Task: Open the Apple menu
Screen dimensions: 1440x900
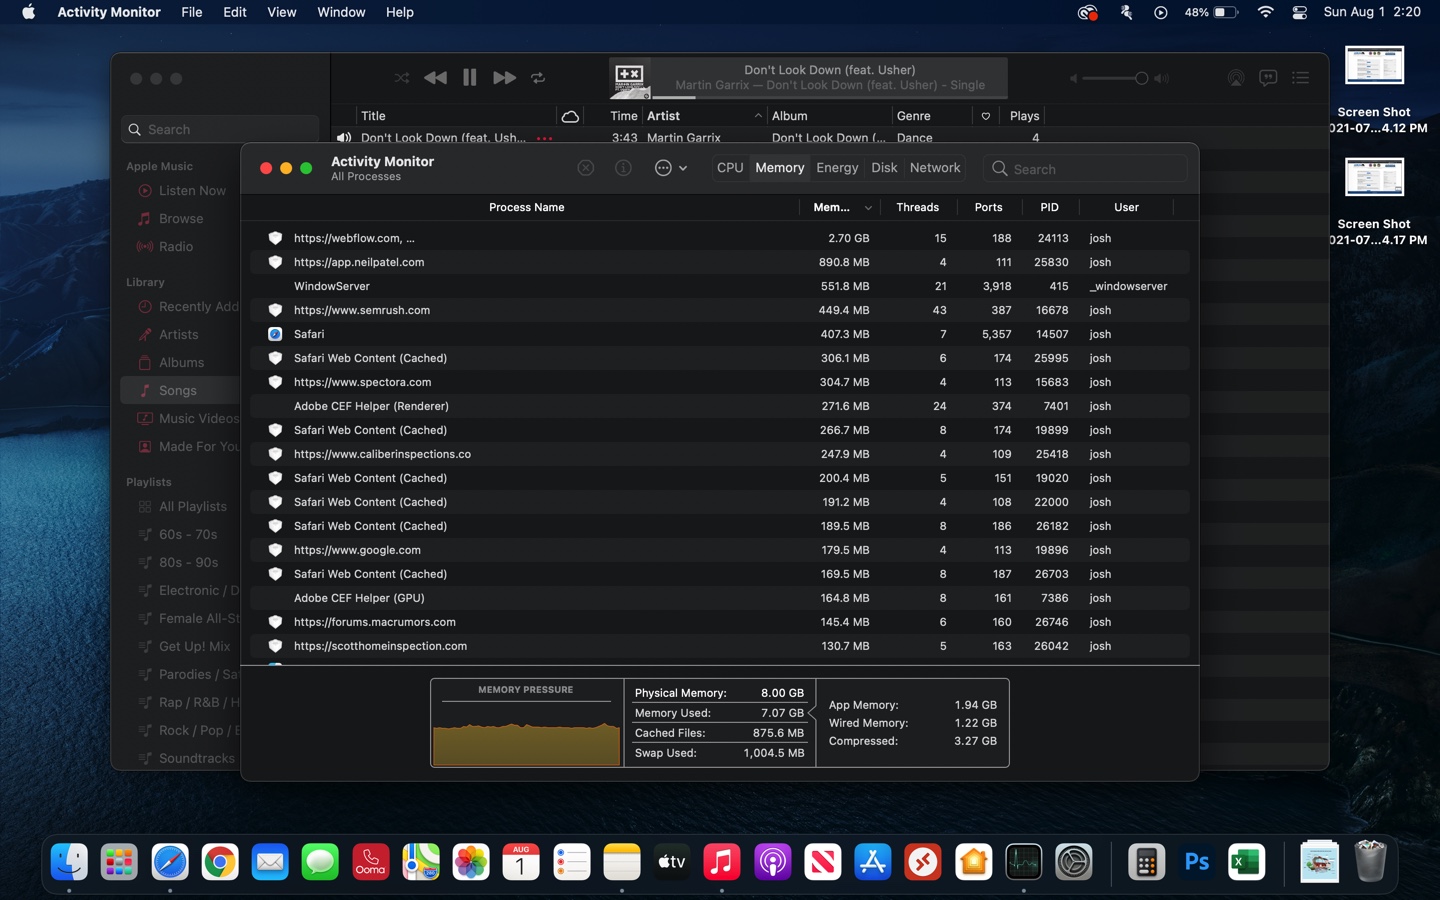Action: (x=28, y=12)
